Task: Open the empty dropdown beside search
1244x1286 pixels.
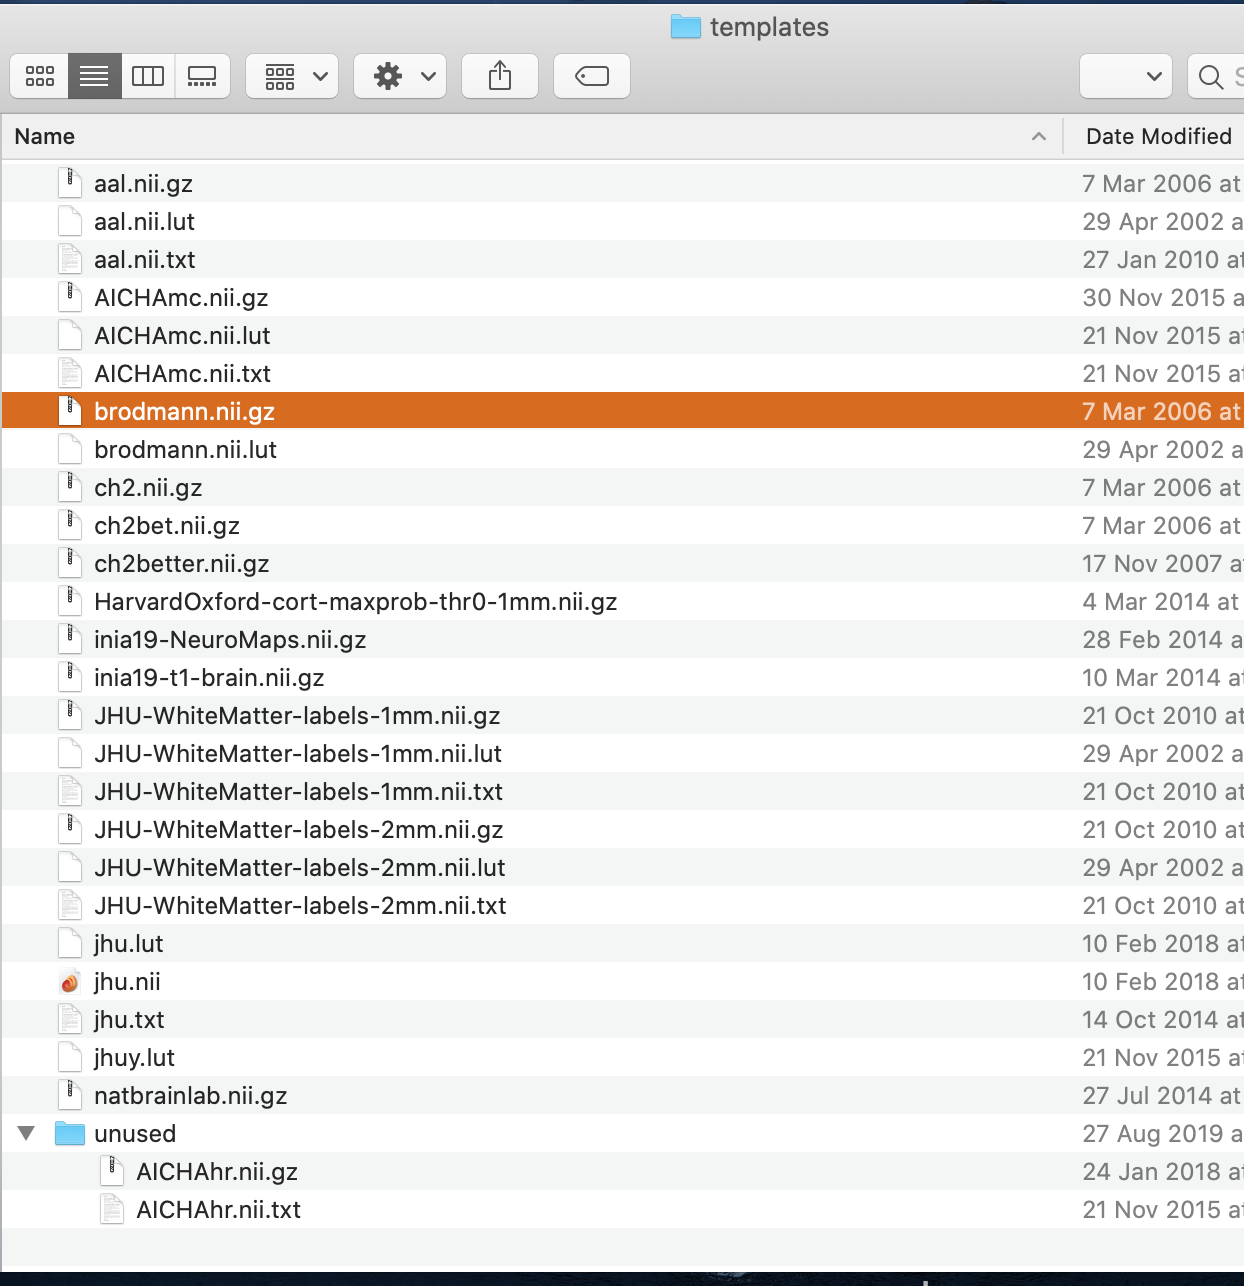Action: coord(1126,76)
